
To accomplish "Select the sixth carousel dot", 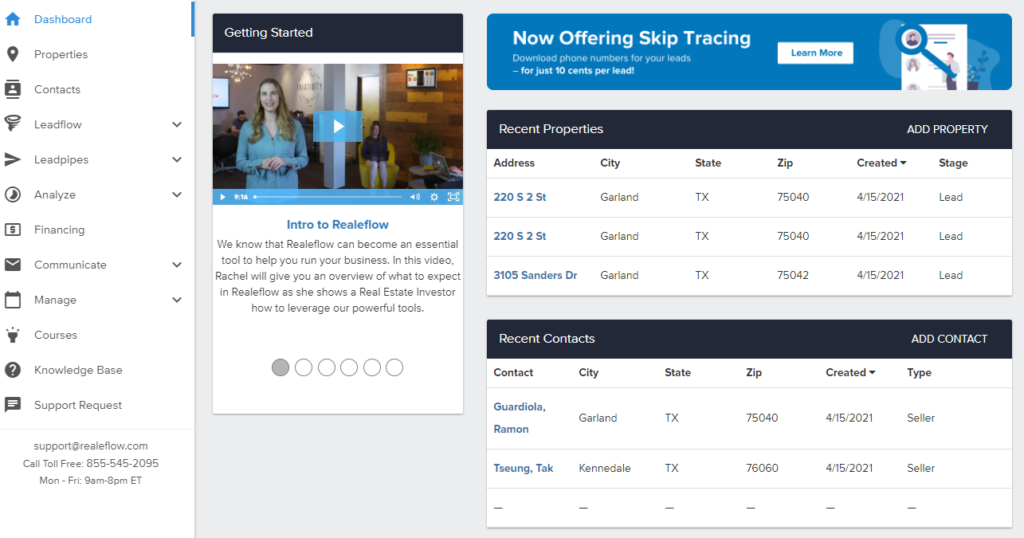I will click(394, 368).
